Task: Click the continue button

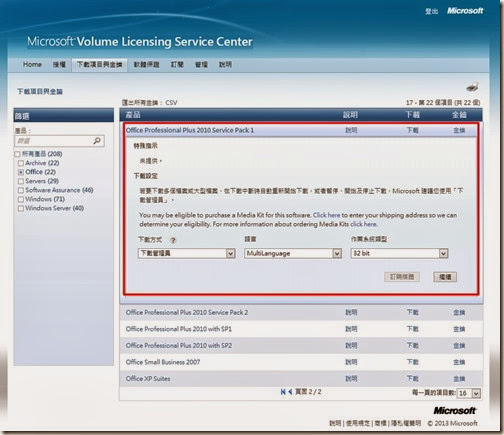Action: [445, 277]
